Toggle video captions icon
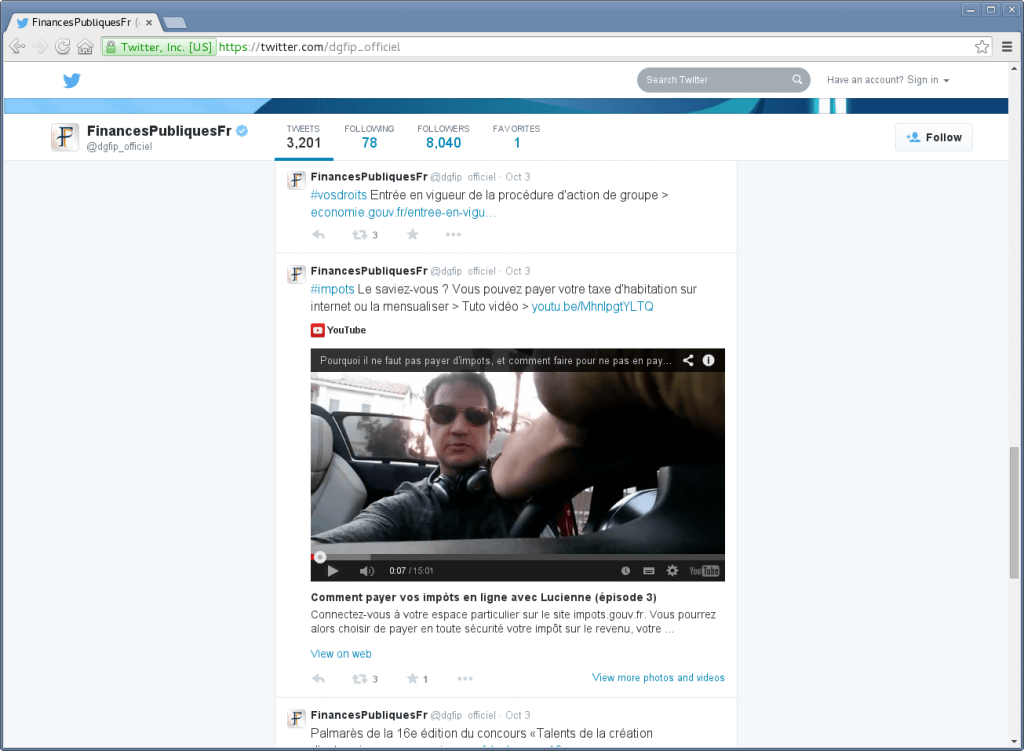 648,571
